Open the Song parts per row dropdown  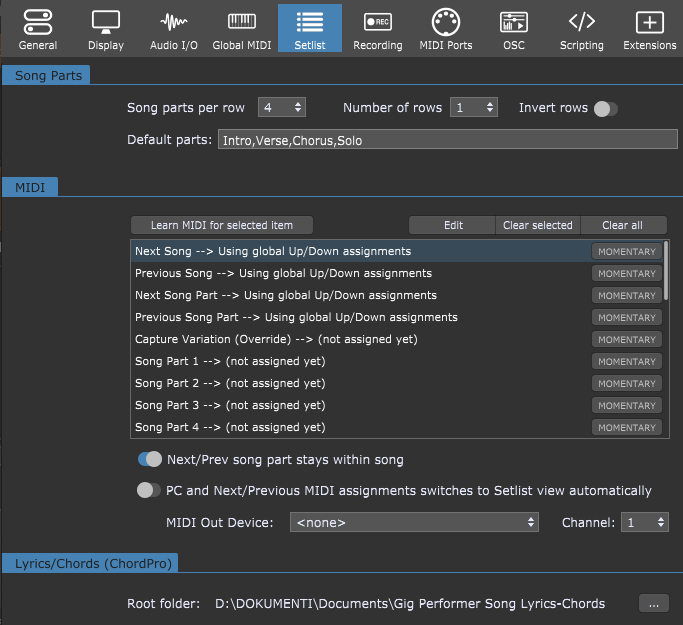[282, 108]
